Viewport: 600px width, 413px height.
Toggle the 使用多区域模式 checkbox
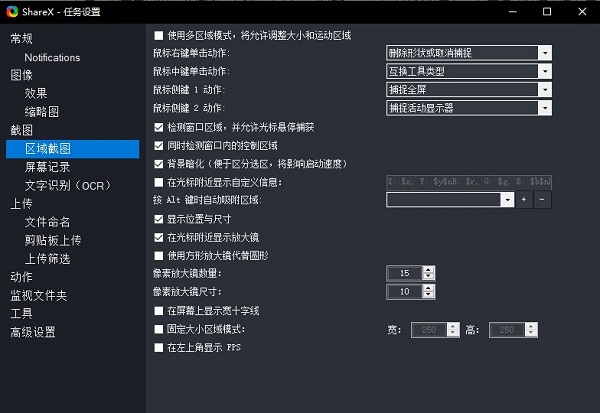coord(159,35)
